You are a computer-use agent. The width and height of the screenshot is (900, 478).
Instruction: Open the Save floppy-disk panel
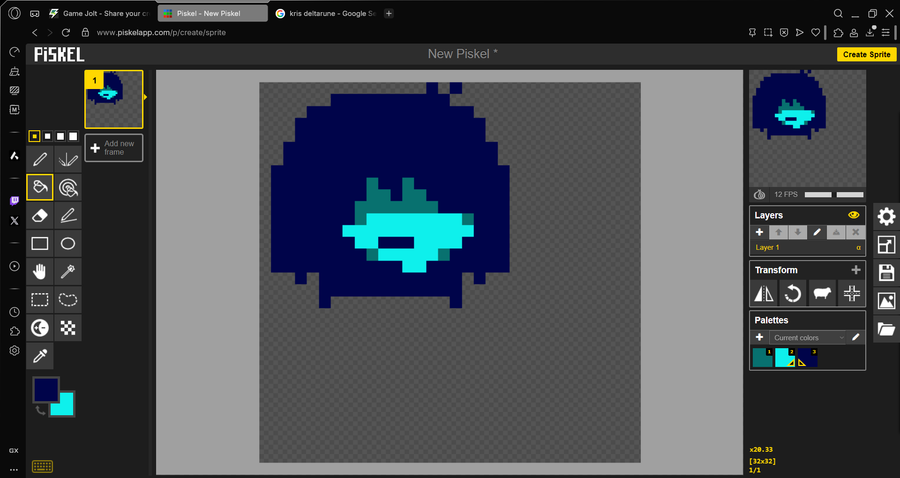886,273
